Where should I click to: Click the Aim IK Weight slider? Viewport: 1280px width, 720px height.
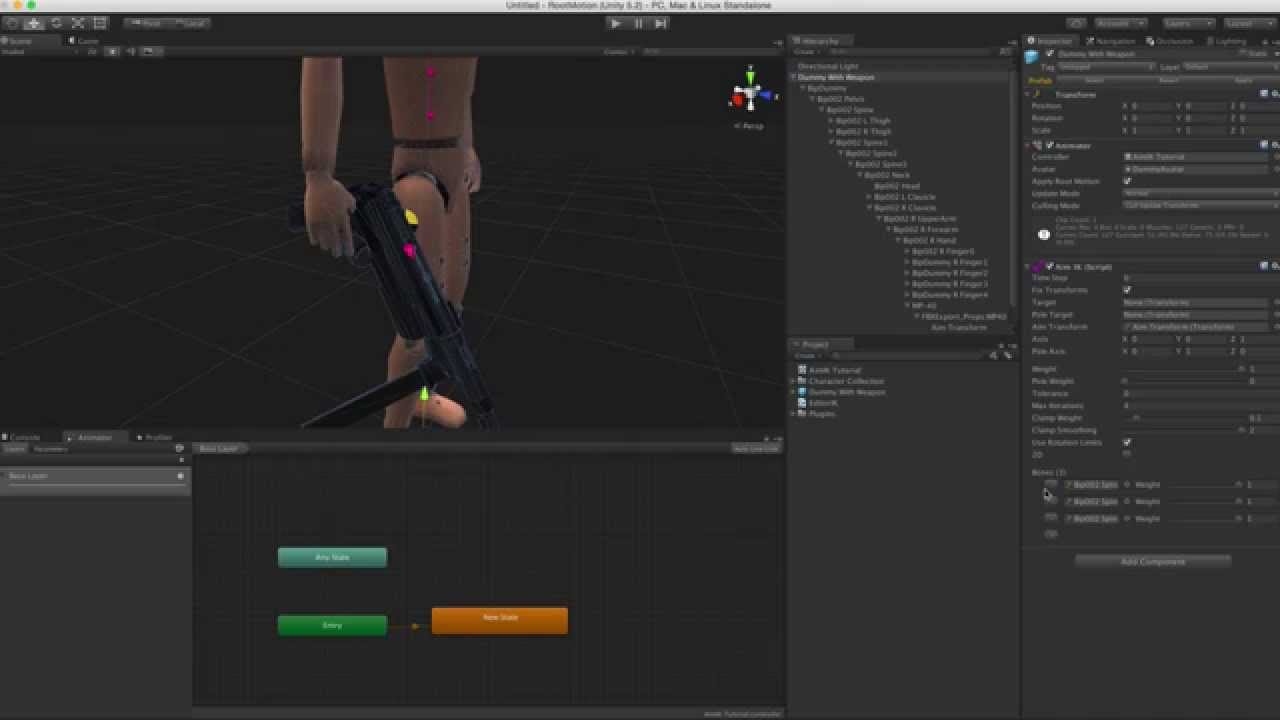coord(1183,369)
